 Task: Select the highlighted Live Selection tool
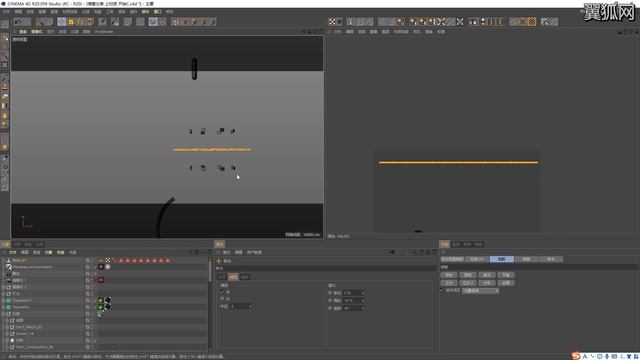61,22
